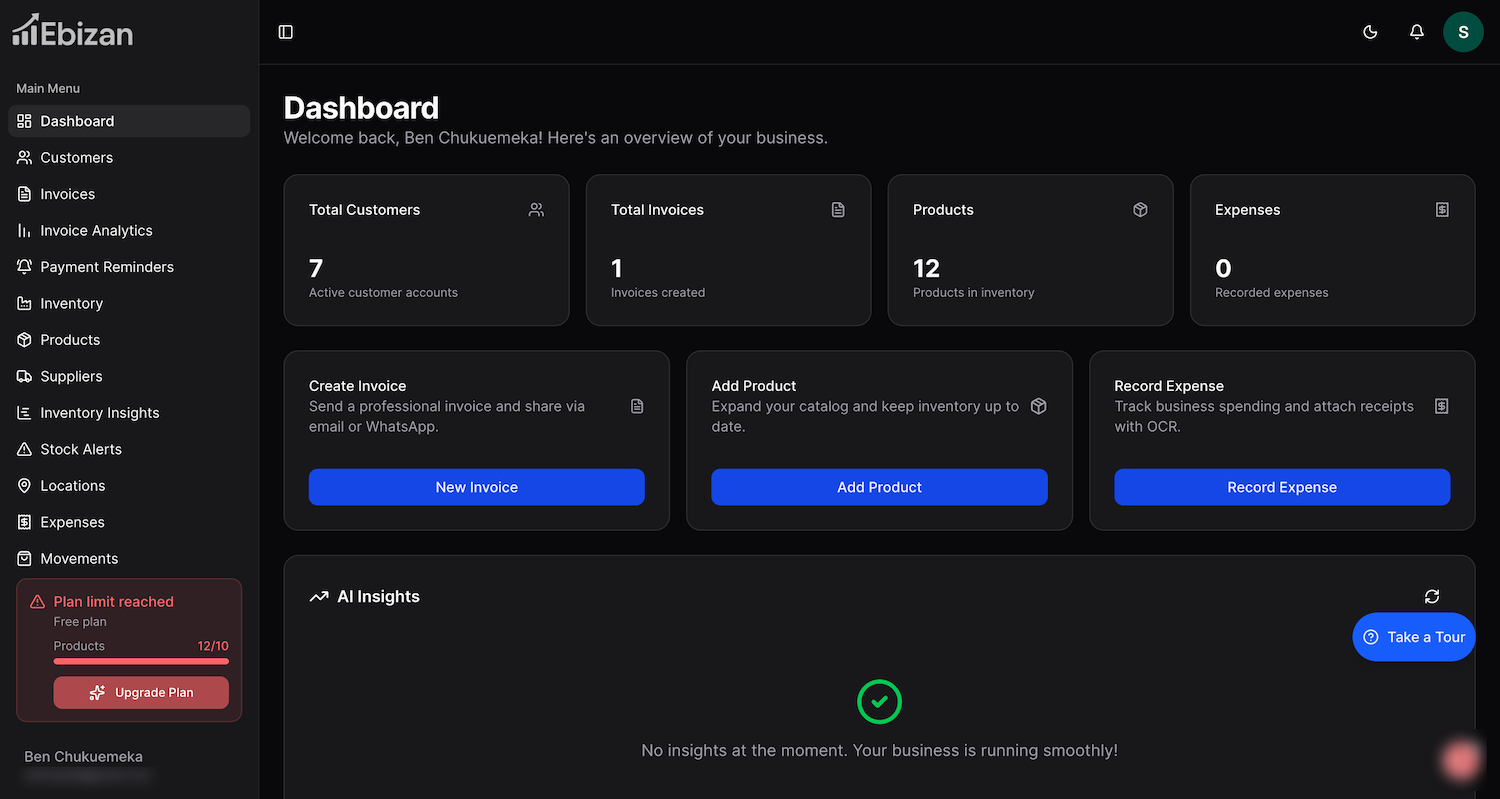Open Payment Reminders from the sidebar
Viewport: 1500px width, 799px height.
click(x=107, y=267)
